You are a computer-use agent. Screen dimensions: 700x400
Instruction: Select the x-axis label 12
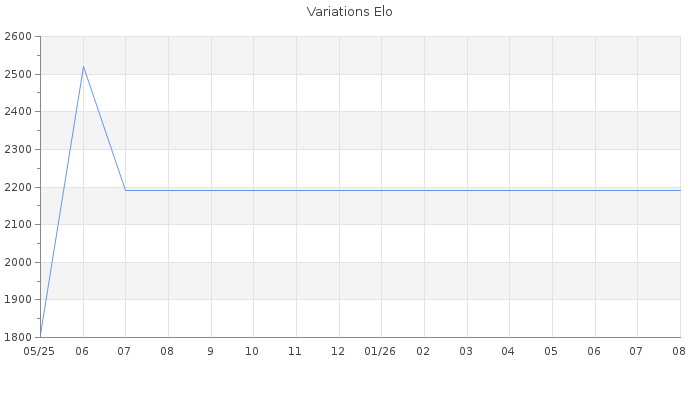pyautogui.click(x=338, y=351)
